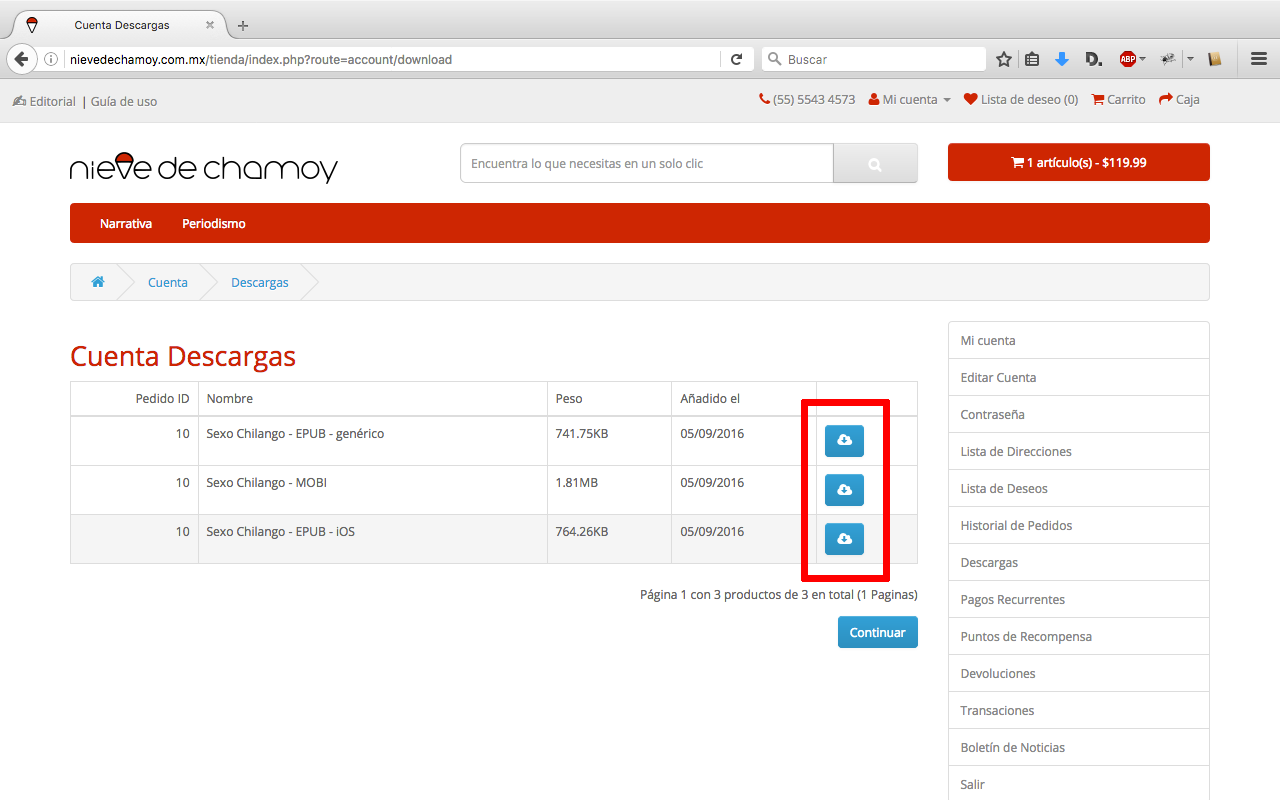
Task: Close the Cuenta Descargas tab
Action: pyautogui.click(x=210, y=25)
